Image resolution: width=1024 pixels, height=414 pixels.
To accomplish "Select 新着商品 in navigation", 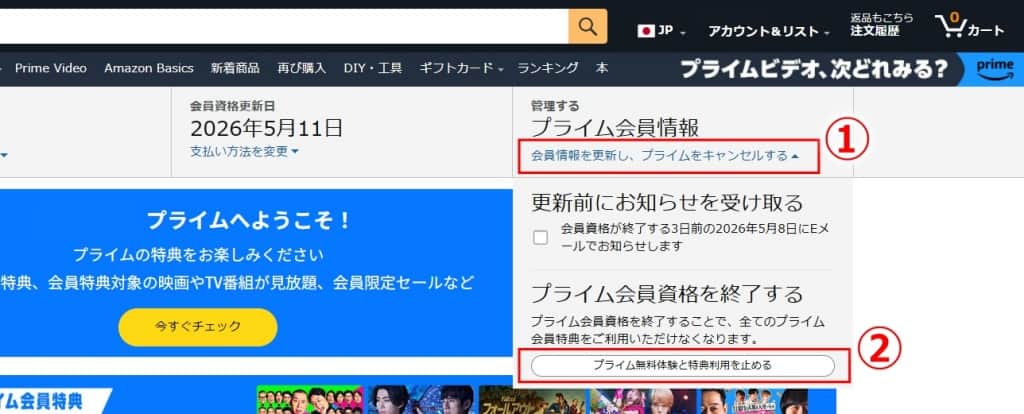I will tap(235, 68).
